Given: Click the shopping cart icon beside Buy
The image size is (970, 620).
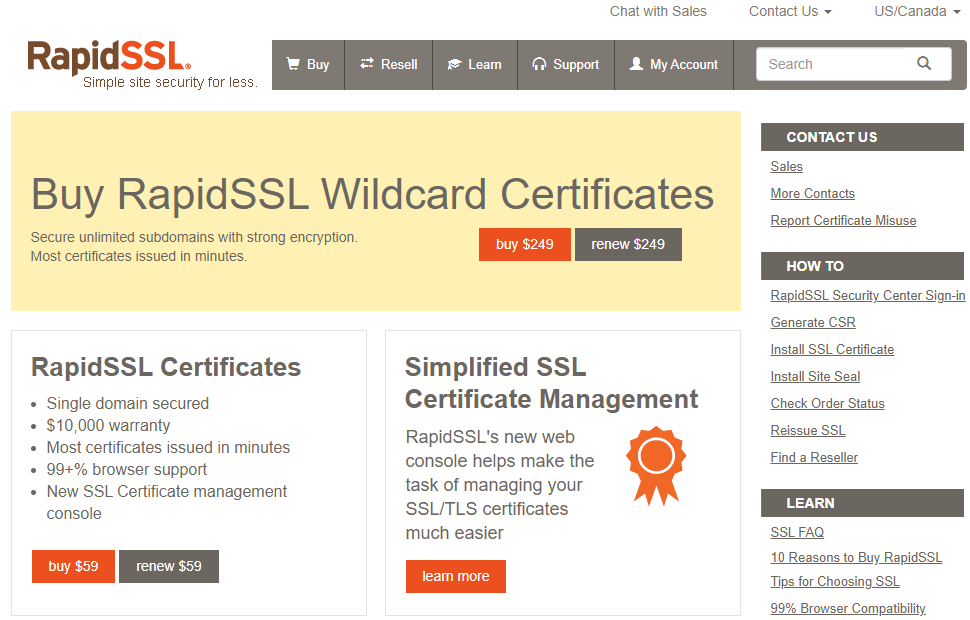Looking at the screenshot, I should click(x=293, y=64).
